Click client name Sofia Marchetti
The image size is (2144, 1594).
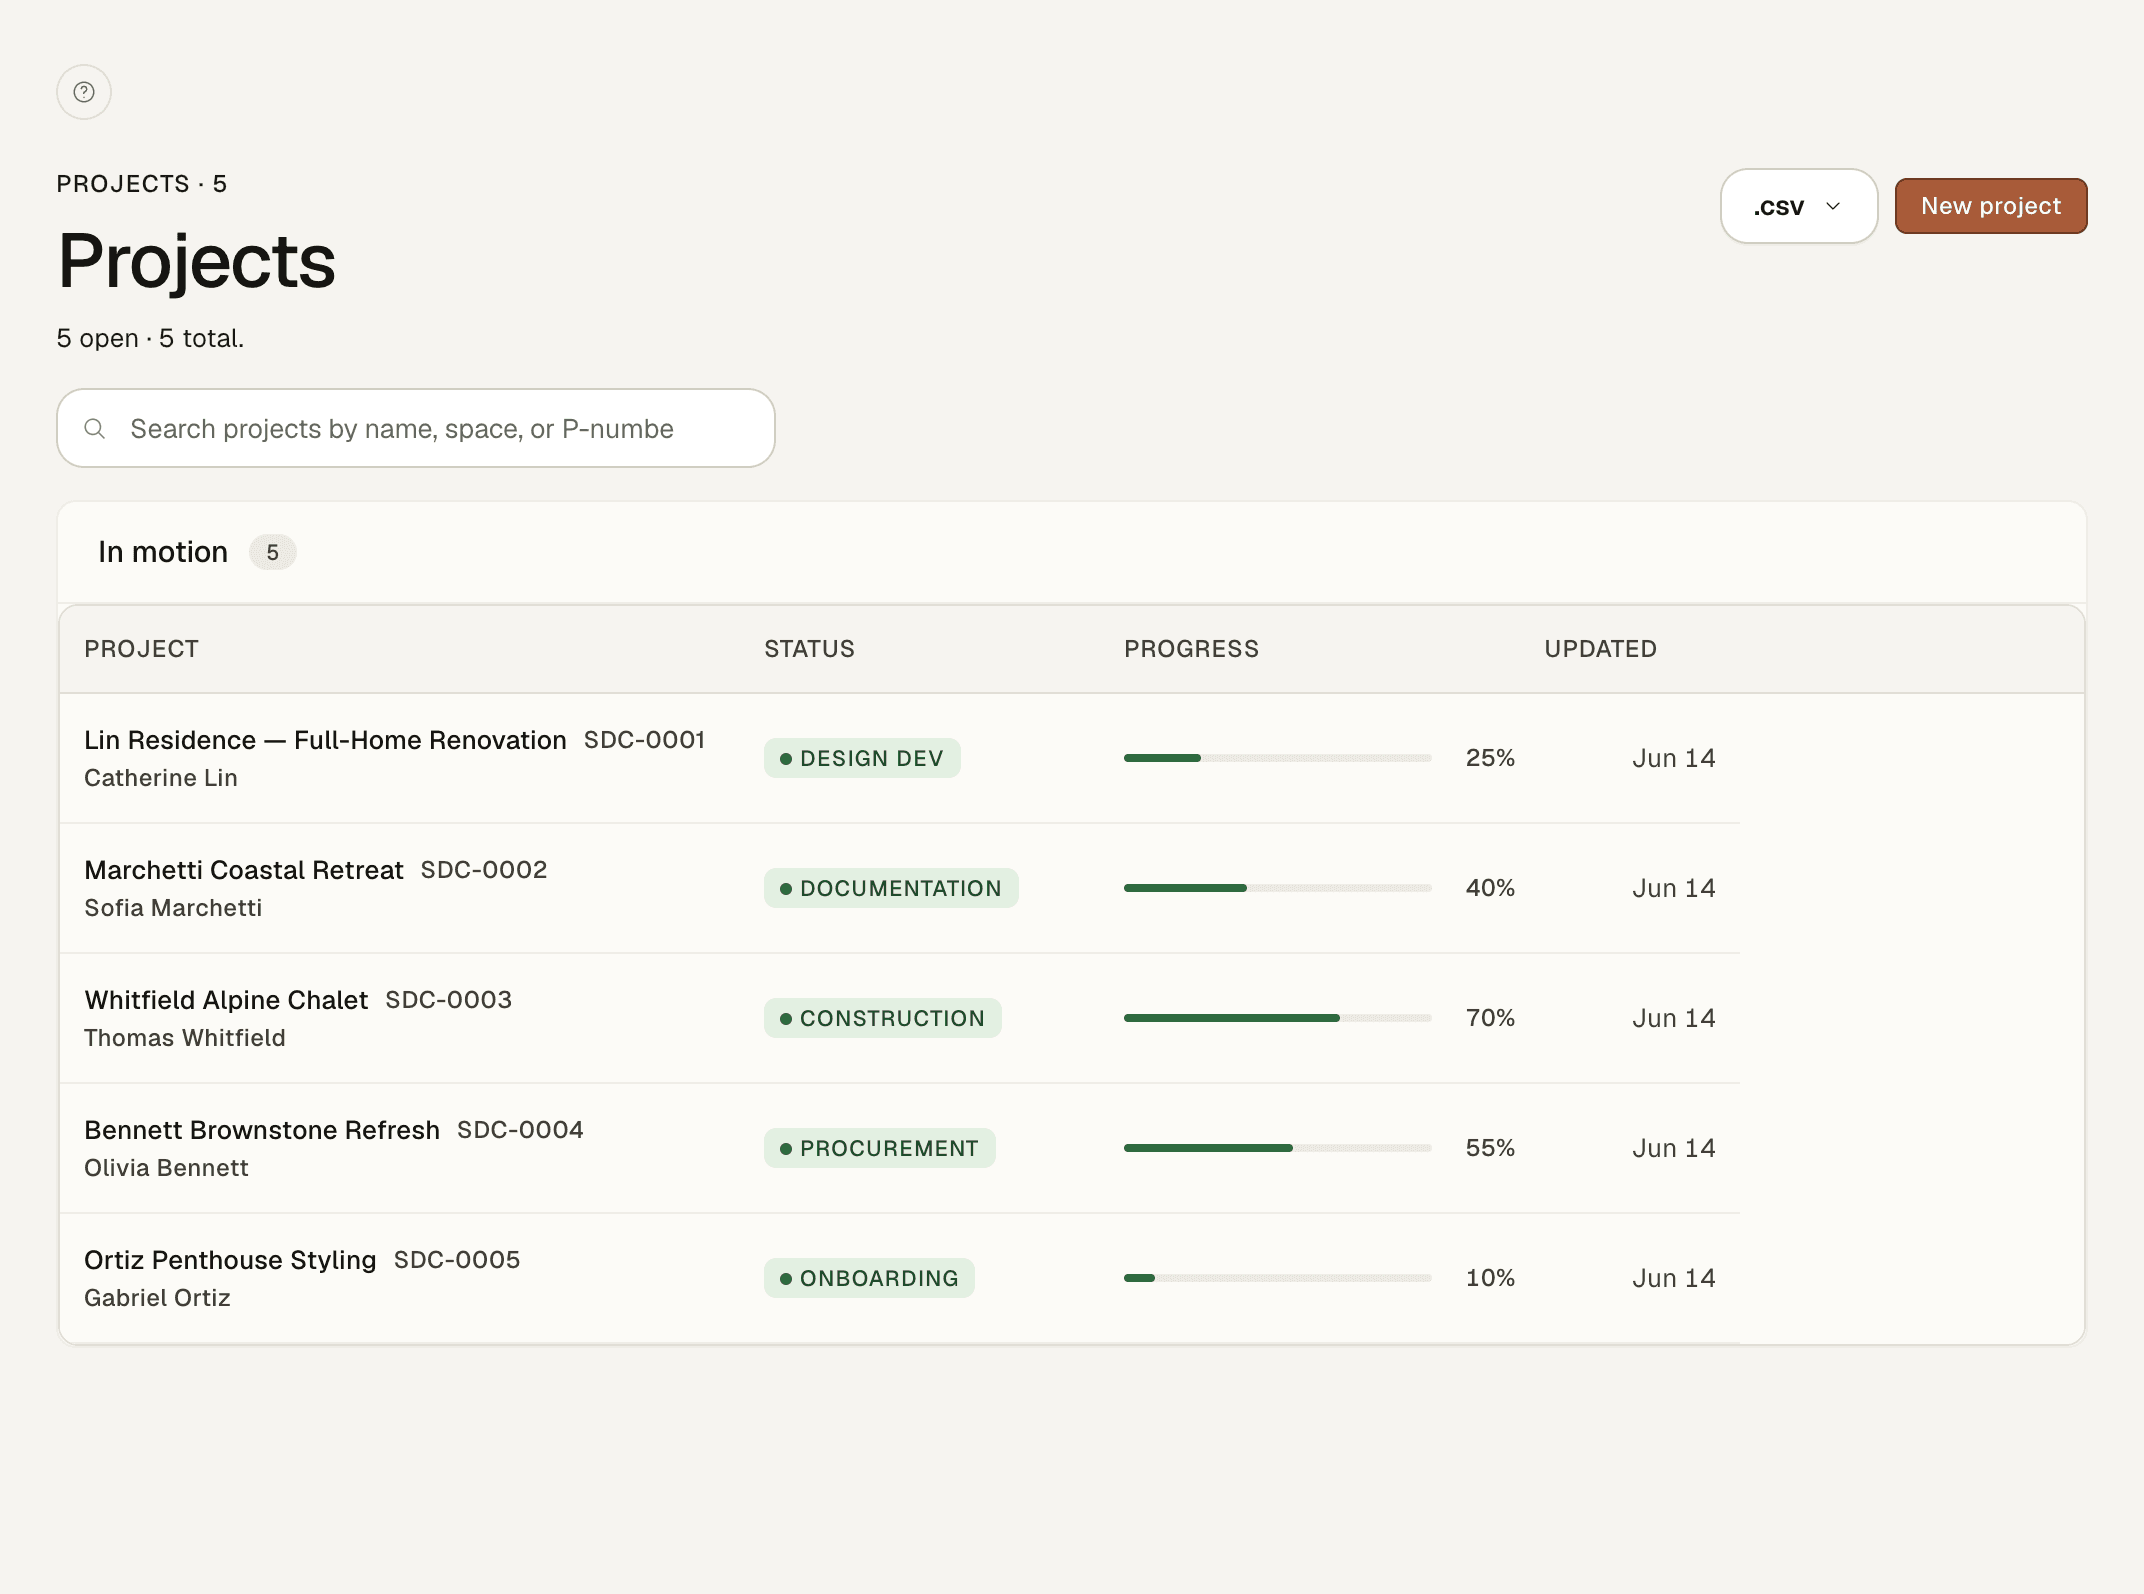(173, 908)
